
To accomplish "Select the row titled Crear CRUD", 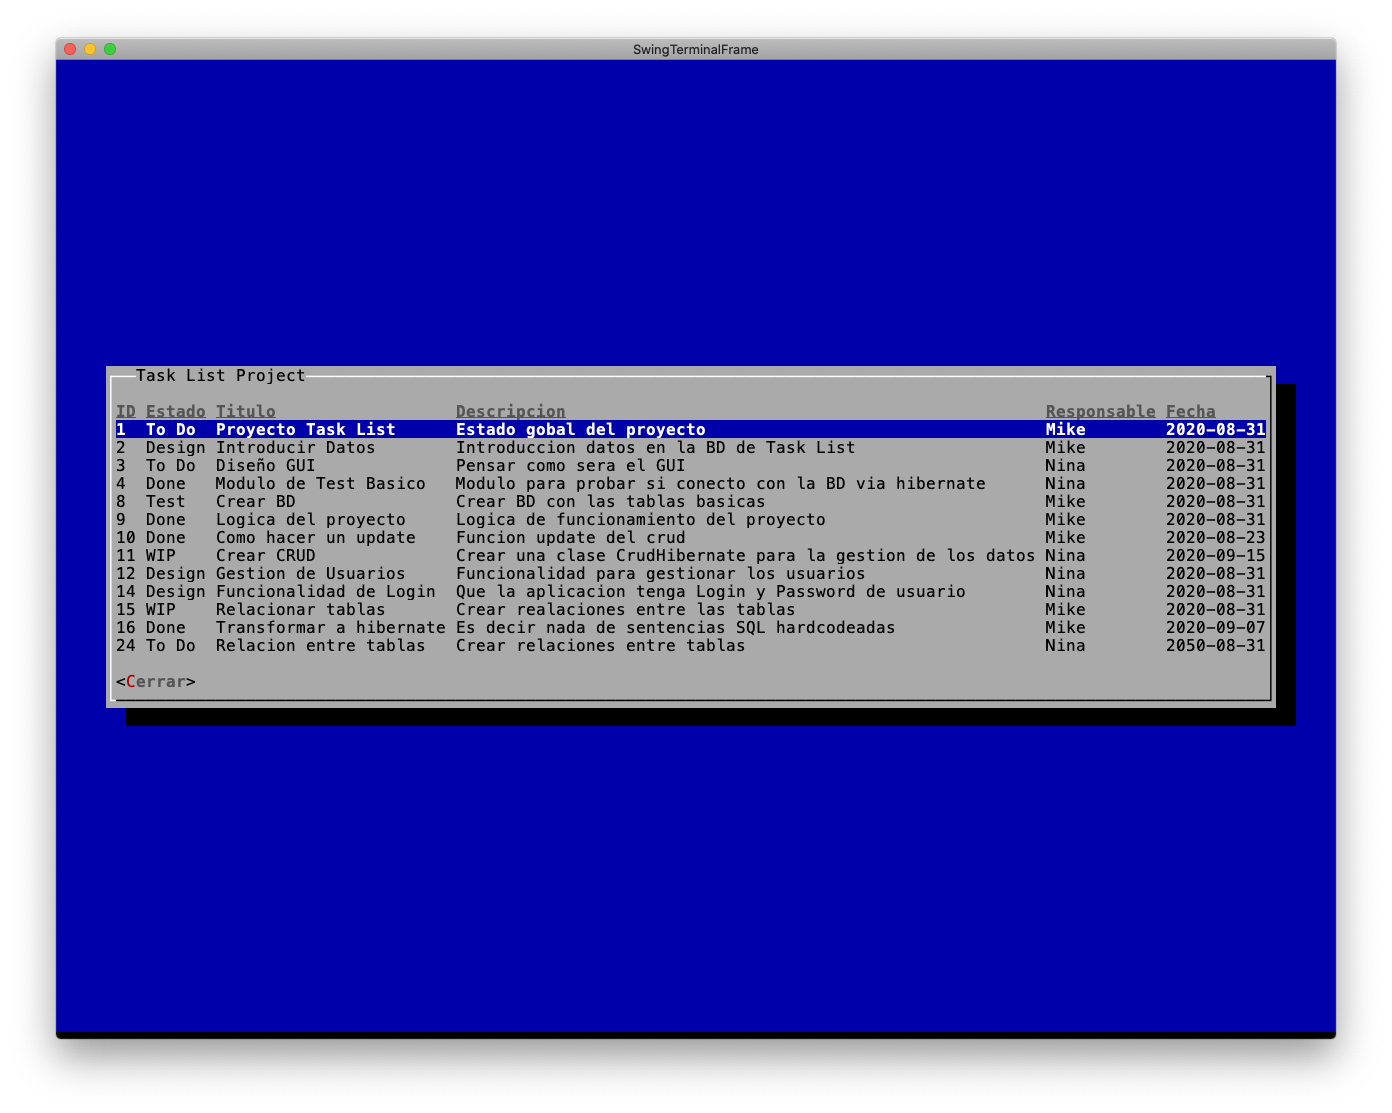I will pos(691,556).
